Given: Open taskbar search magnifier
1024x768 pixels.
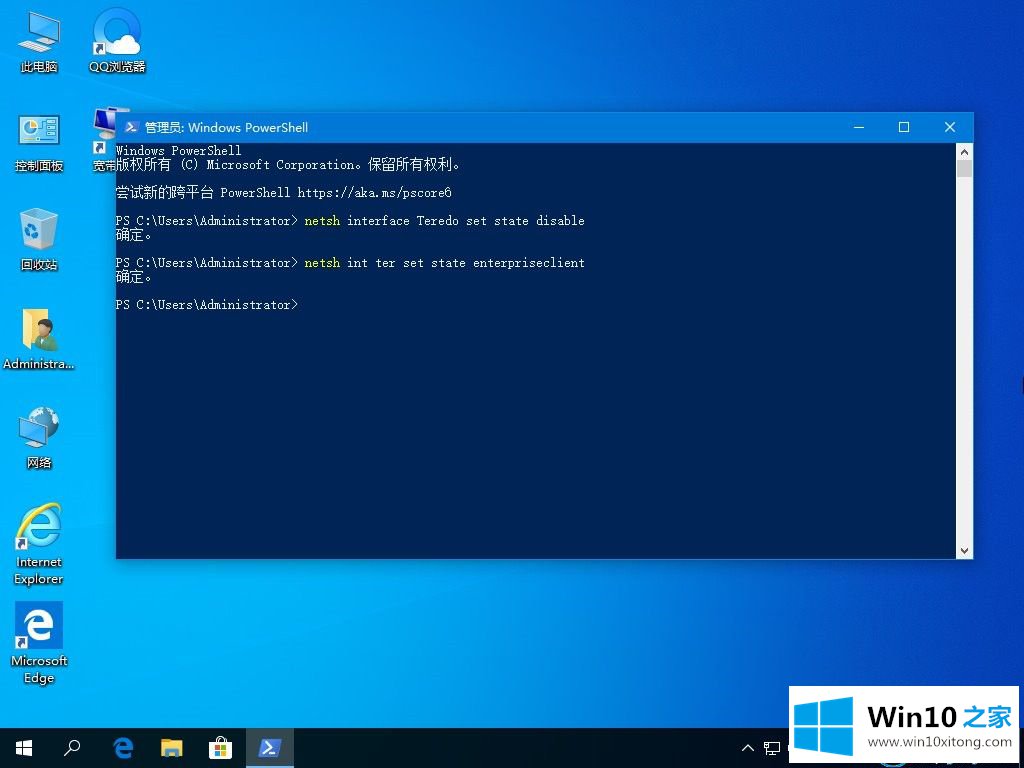Looking at the screenshot, I should [x=72, y=748].
